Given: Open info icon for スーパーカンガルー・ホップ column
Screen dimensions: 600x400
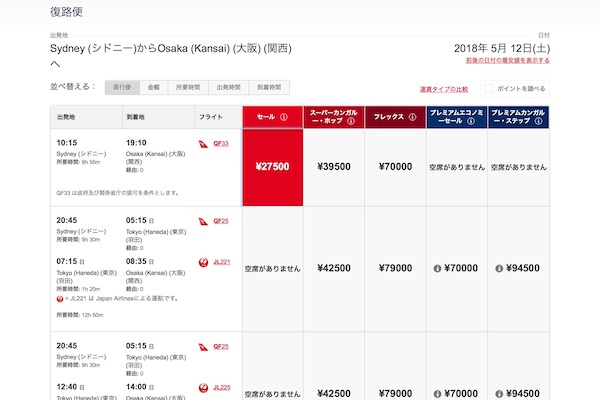Looking at the screenshot, I should coord(351,121).
